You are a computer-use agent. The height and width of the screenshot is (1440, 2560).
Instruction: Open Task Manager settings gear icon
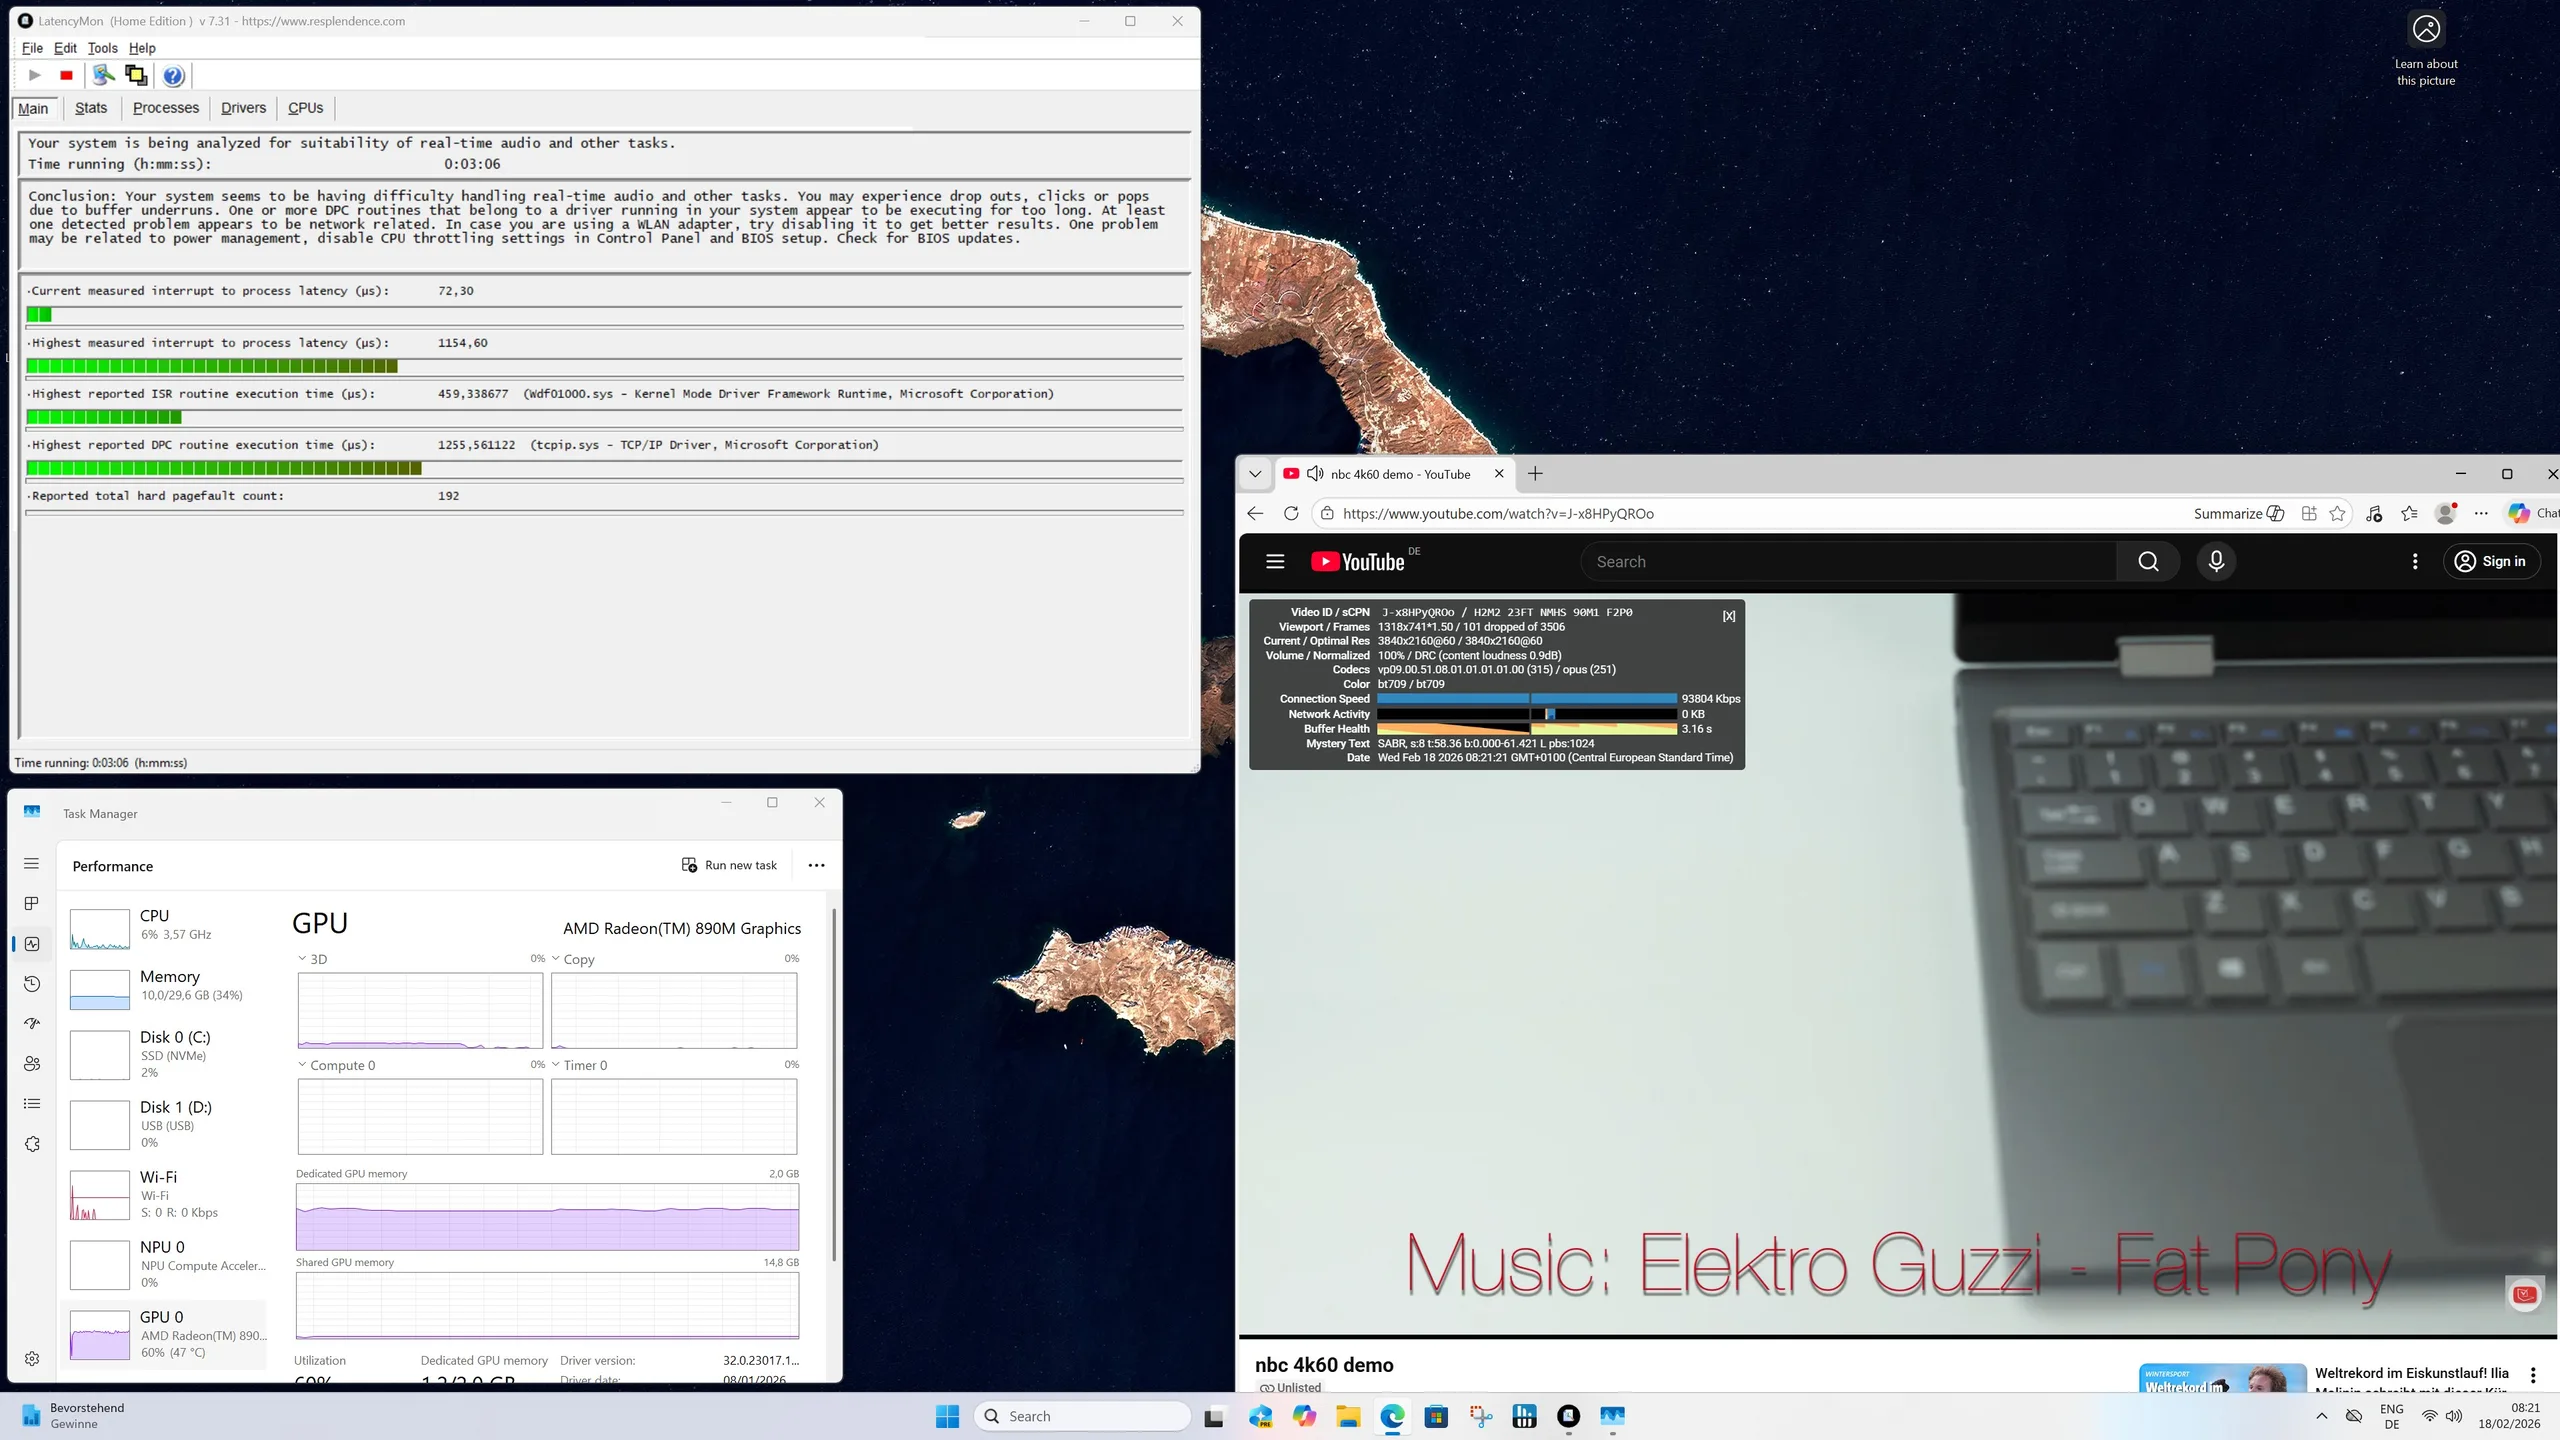coord(32,1358)
